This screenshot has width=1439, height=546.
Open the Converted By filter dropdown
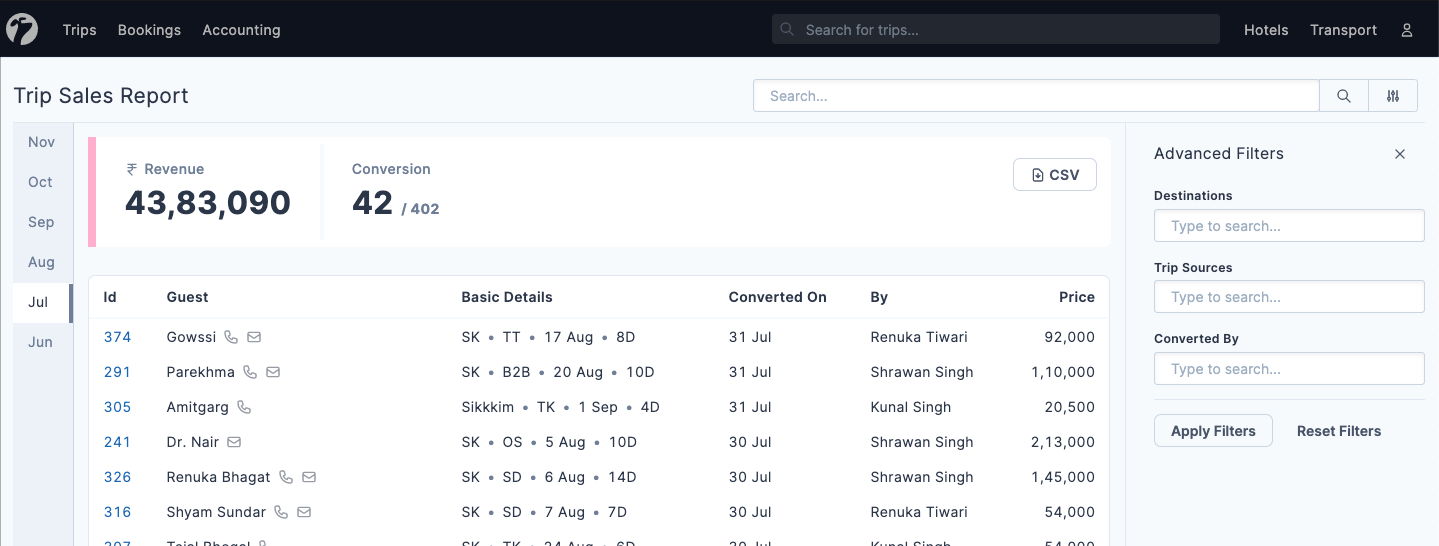1288,369
